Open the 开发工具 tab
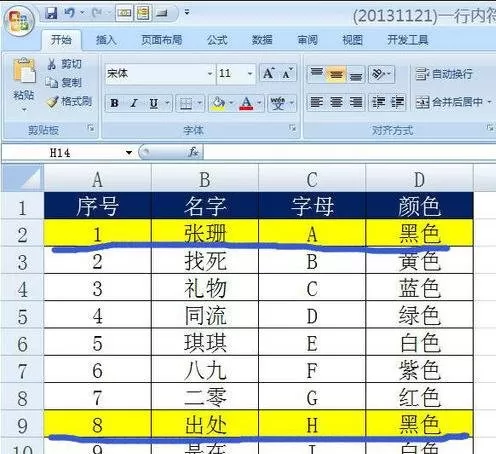The width and height of the screenshot is (496, 454). 407,40
